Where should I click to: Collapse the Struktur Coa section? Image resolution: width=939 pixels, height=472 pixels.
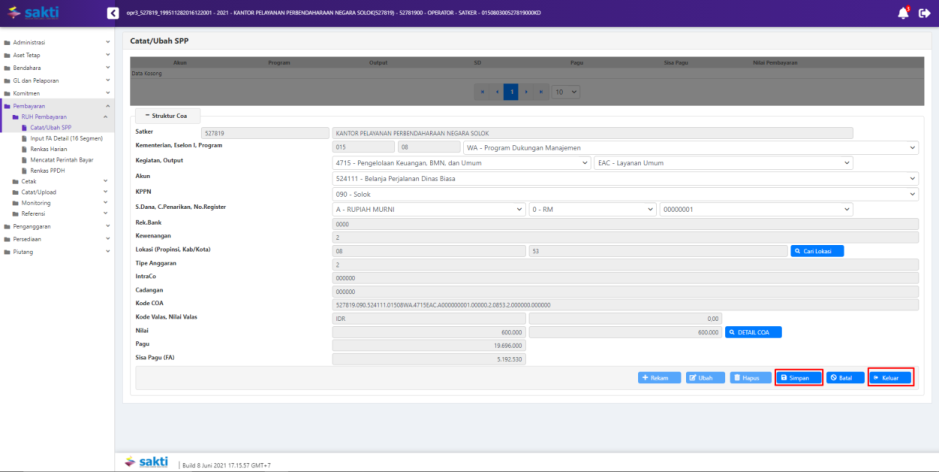167,116
